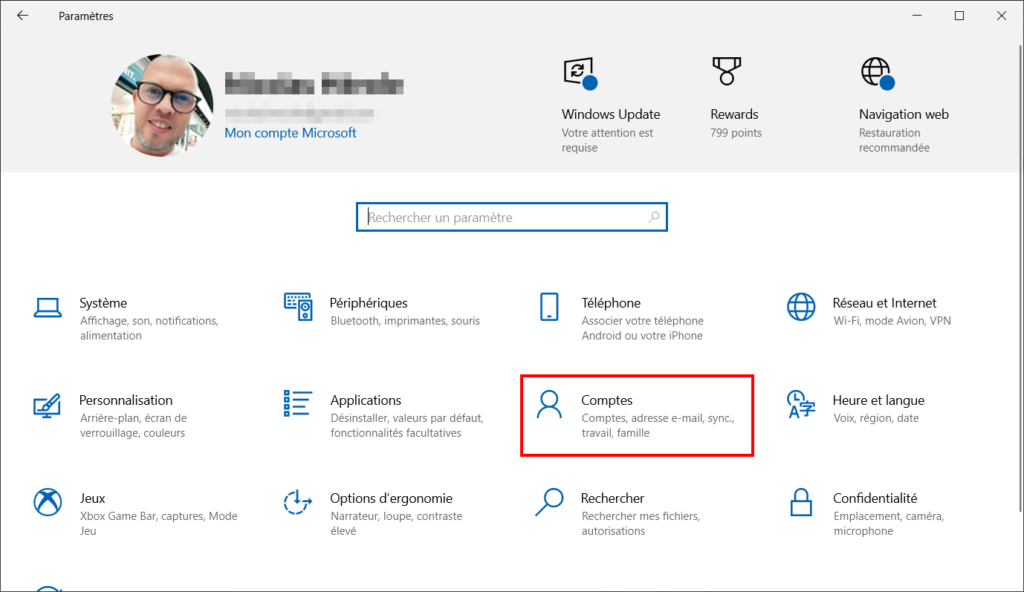This screenshot has height=592, width=1024.
Task: Open the Rewards medal icon
Action: [726, 71]
